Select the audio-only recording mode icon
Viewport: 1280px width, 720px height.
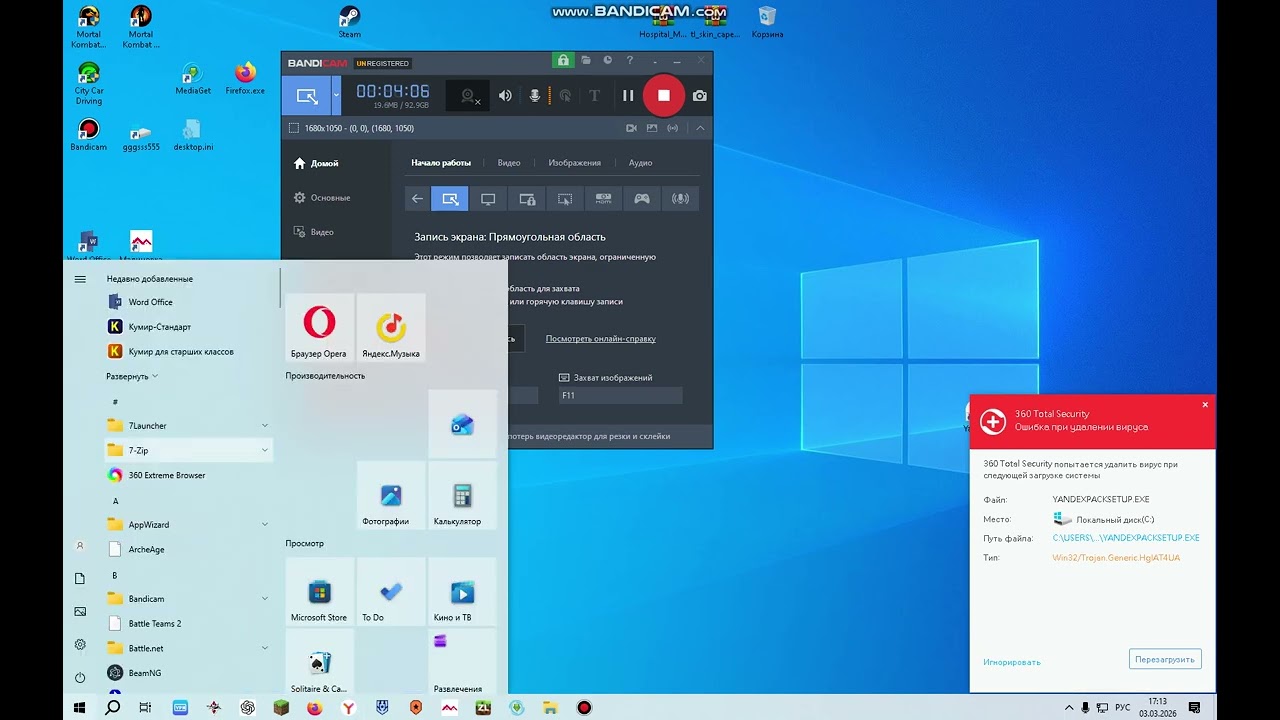(680, 199)
